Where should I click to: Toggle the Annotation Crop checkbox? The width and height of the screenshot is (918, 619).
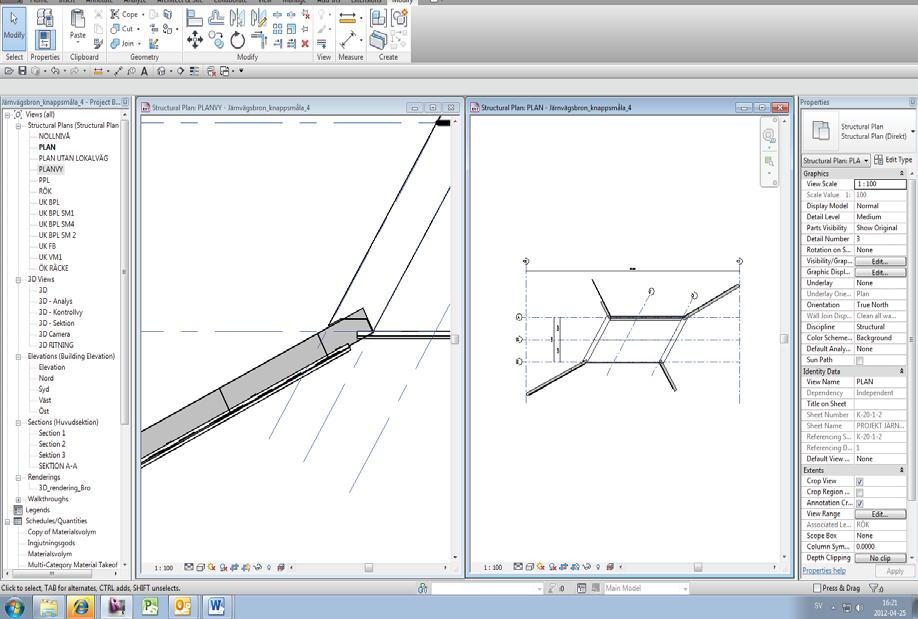pos(859,503)
